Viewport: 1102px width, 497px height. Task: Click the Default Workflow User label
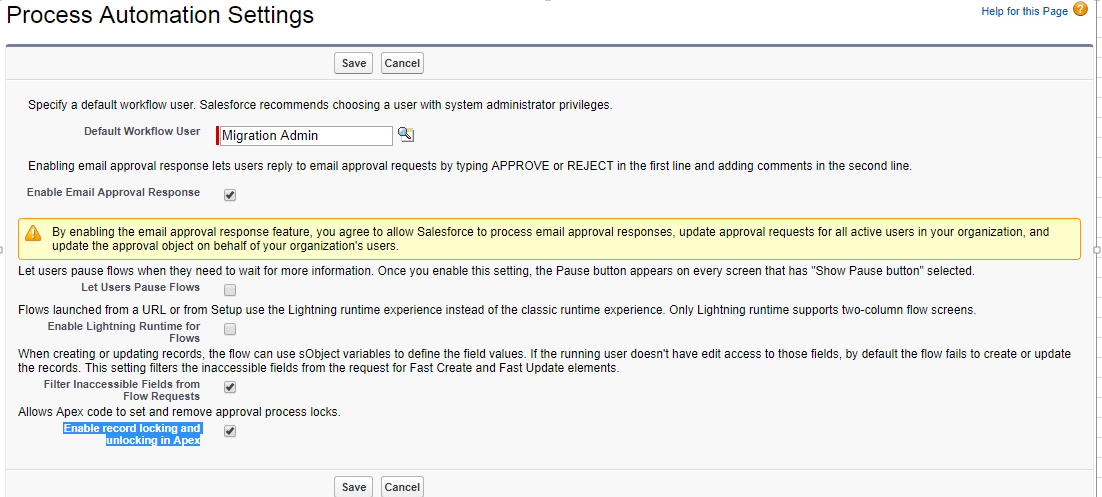tap(142, 131)
